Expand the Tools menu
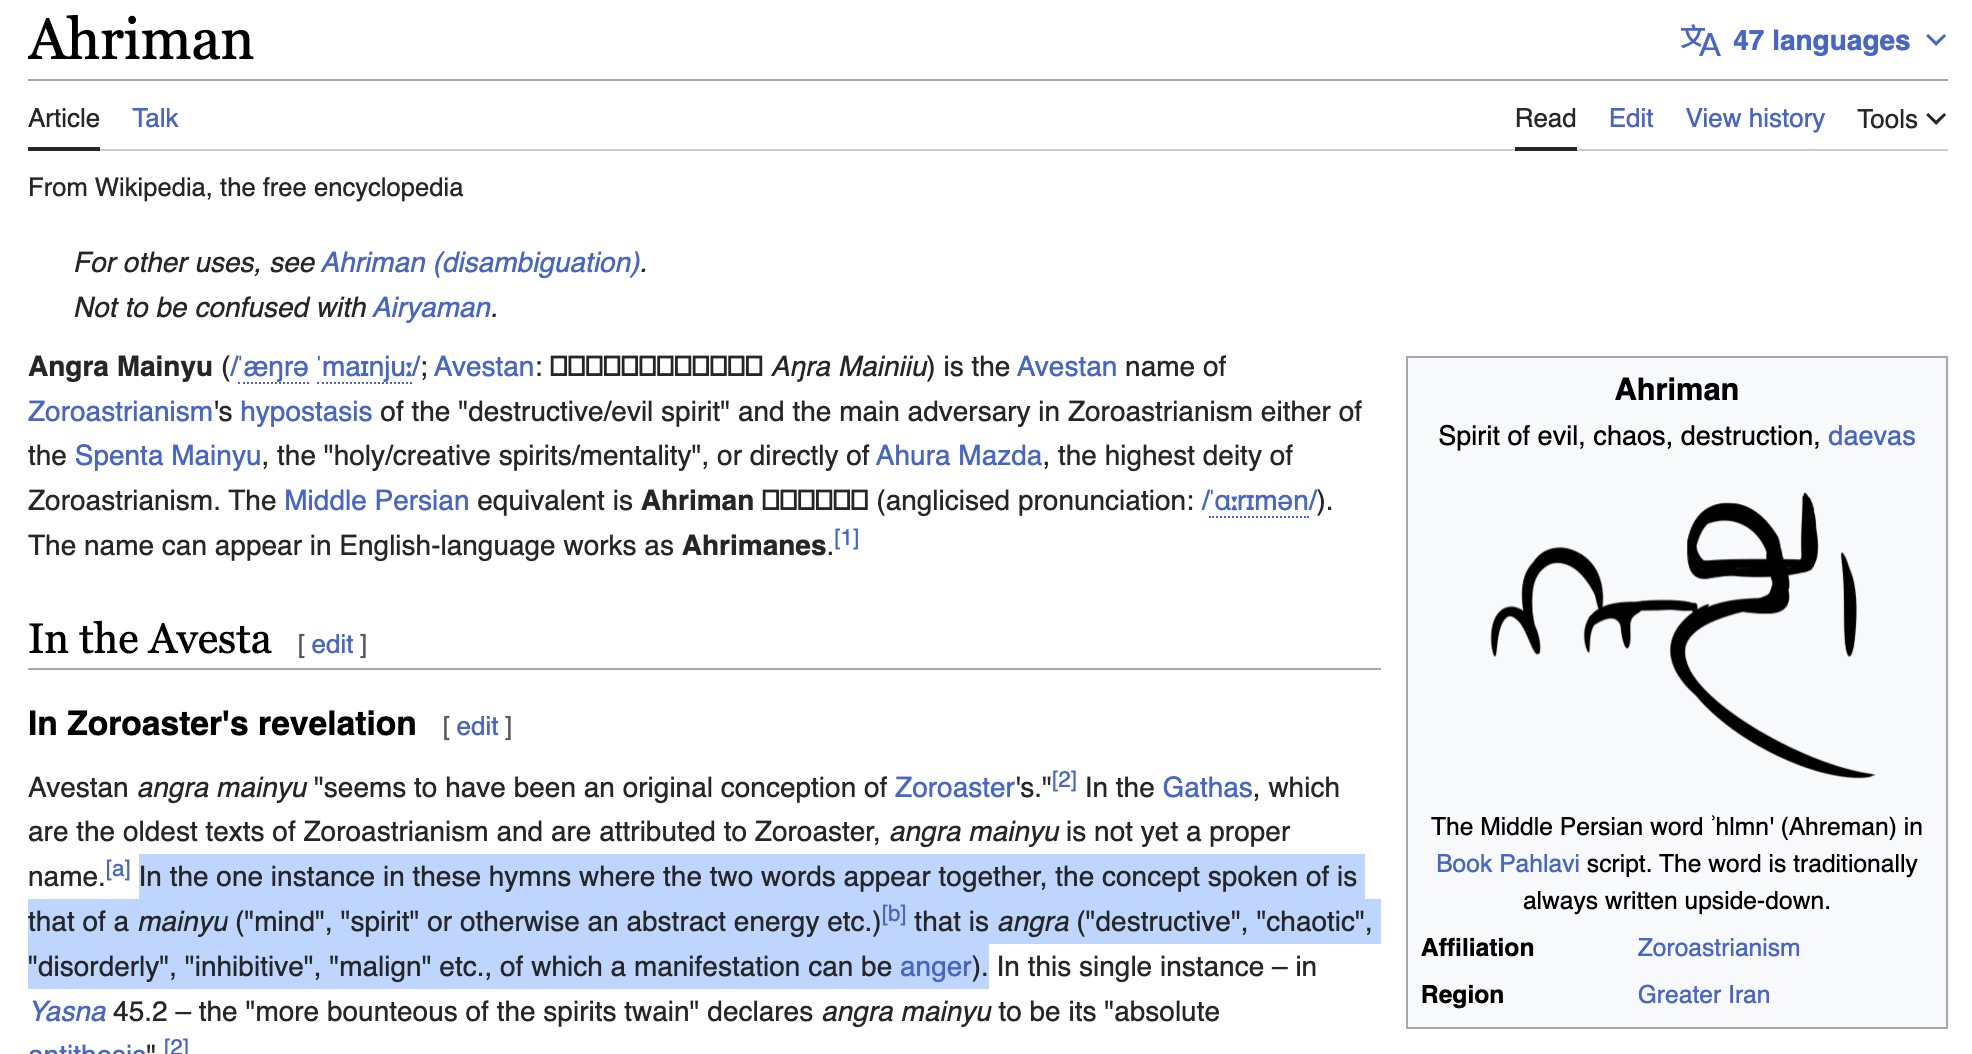This screenshot has height=1054, width=1972. [1901, 119]
